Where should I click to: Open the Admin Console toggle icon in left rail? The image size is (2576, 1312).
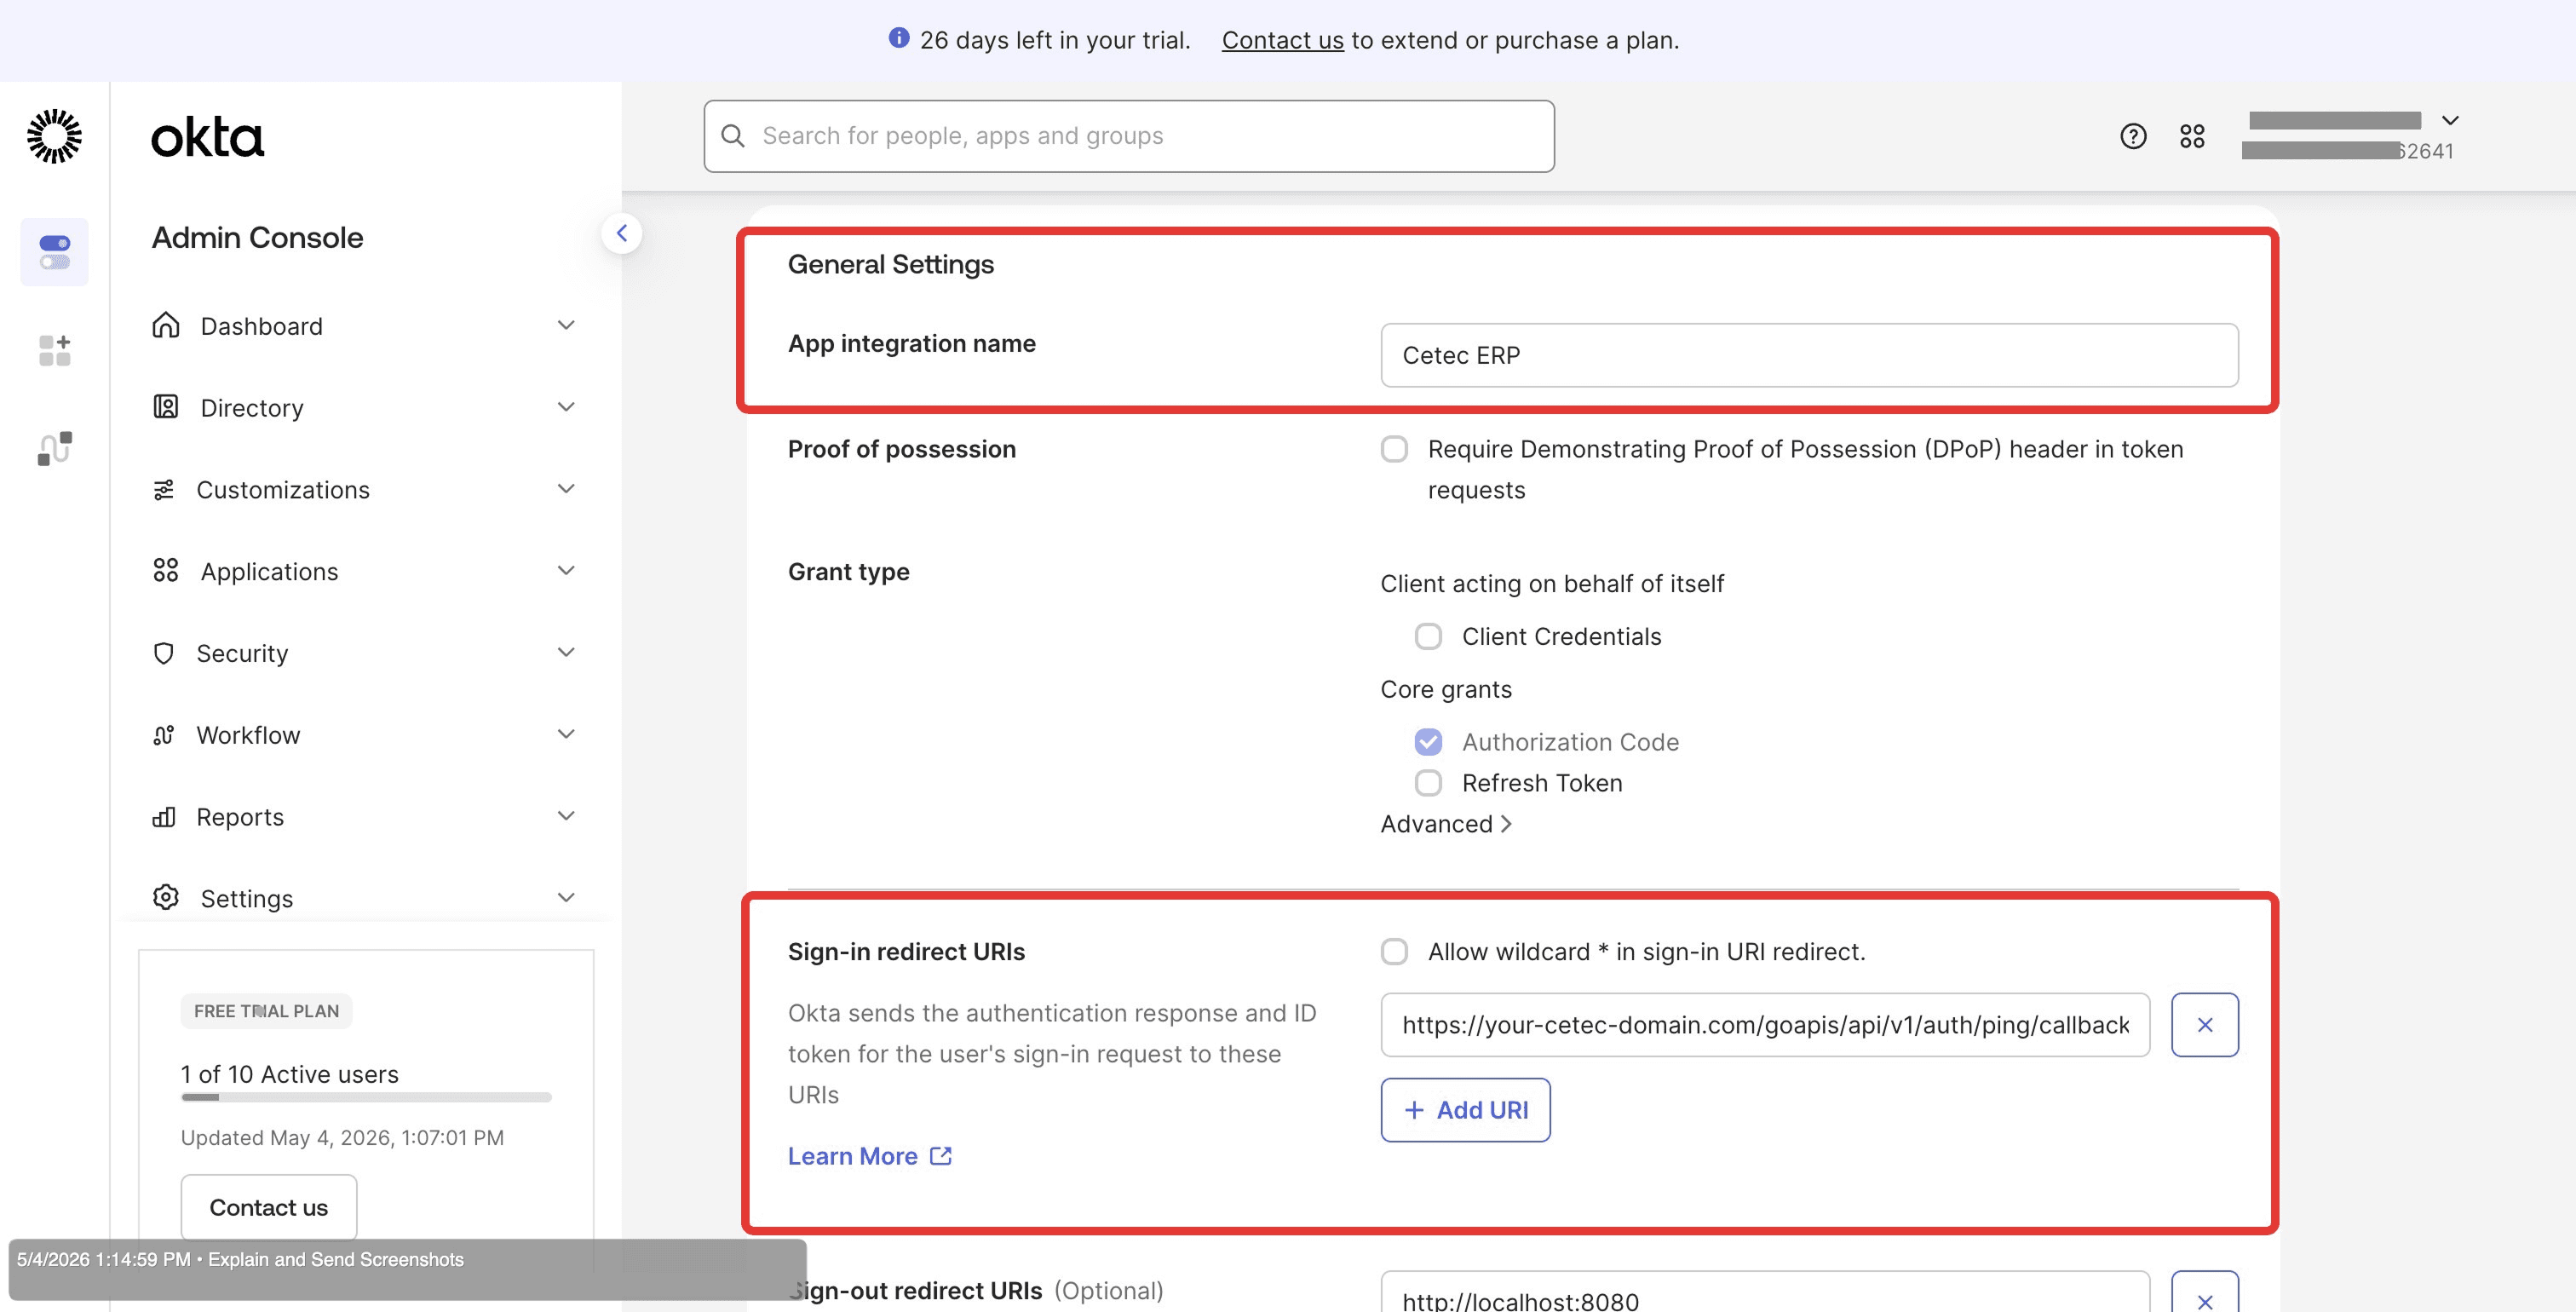click(54, 252)
